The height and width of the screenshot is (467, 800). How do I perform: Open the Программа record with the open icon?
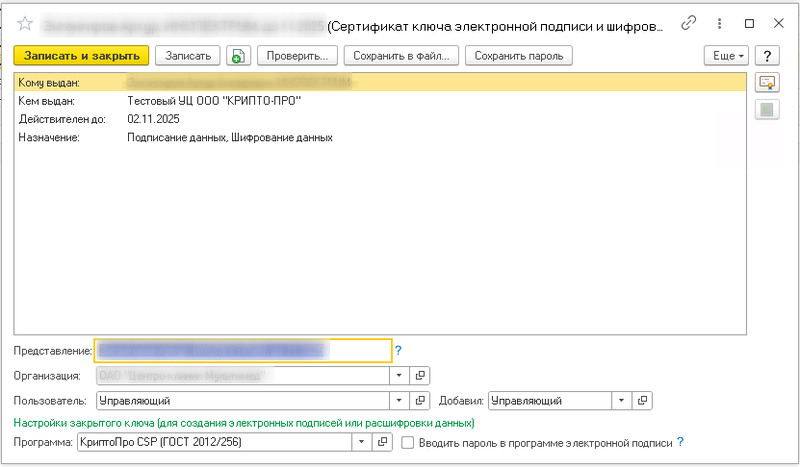point(382,442)
